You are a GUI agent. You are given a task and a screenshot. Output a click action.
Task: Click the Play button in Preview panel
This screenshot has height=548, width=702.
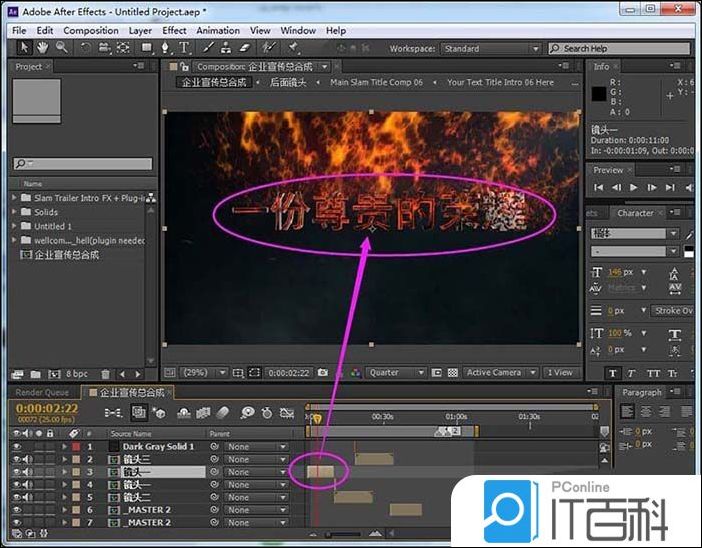coord(633,187)
